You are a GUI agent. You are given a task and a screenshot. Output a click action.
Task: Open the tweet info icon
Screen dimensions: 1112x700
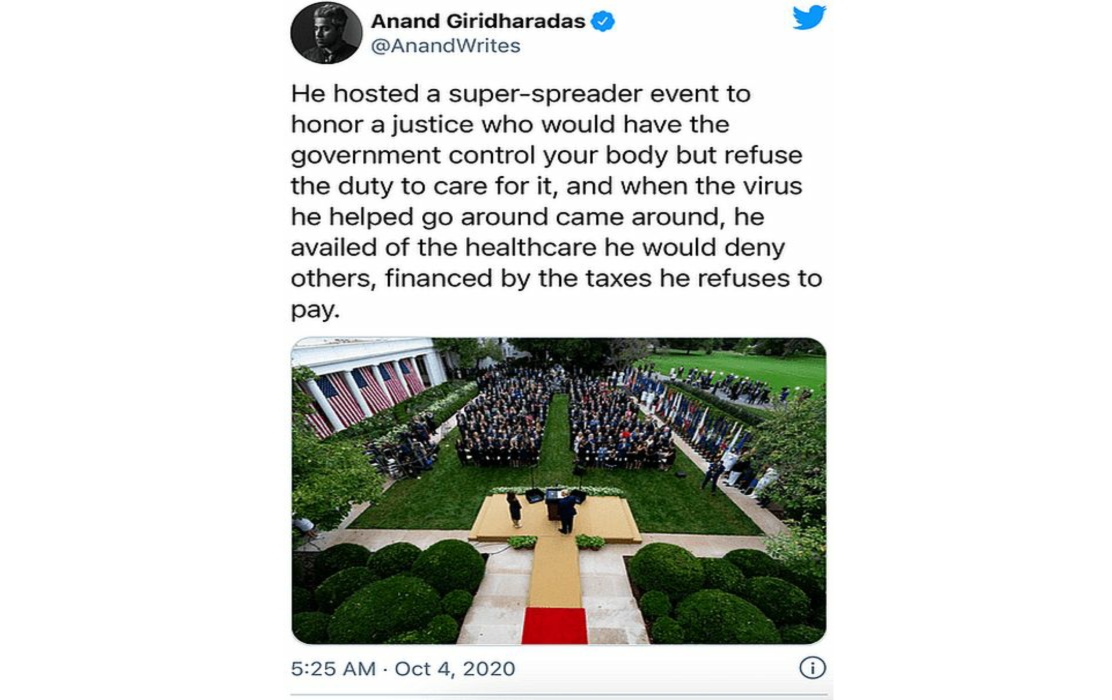coord(812,667)
